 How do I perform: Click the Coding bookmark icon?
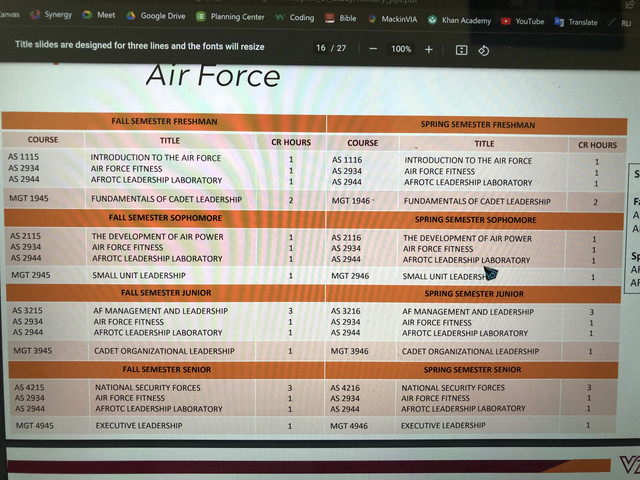coord(280,18)
